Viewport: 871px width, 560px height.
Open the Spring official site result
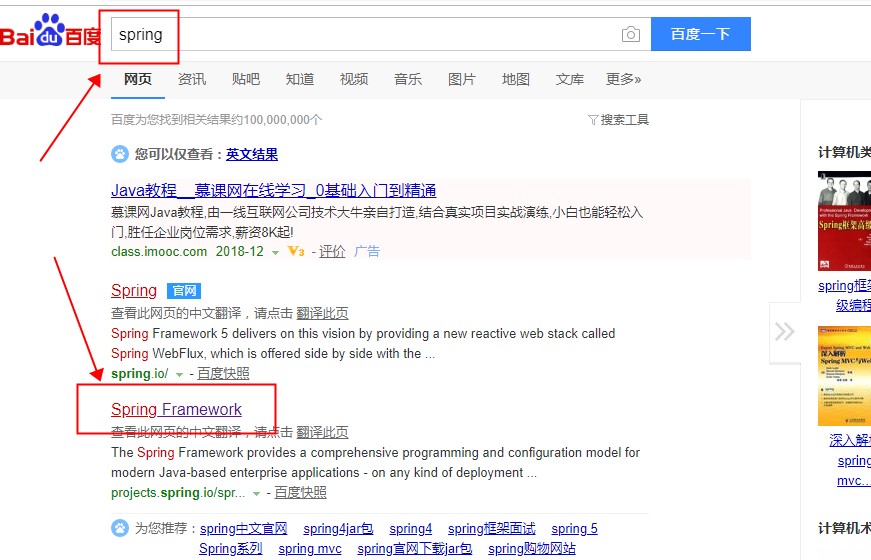tap(134, 291)
